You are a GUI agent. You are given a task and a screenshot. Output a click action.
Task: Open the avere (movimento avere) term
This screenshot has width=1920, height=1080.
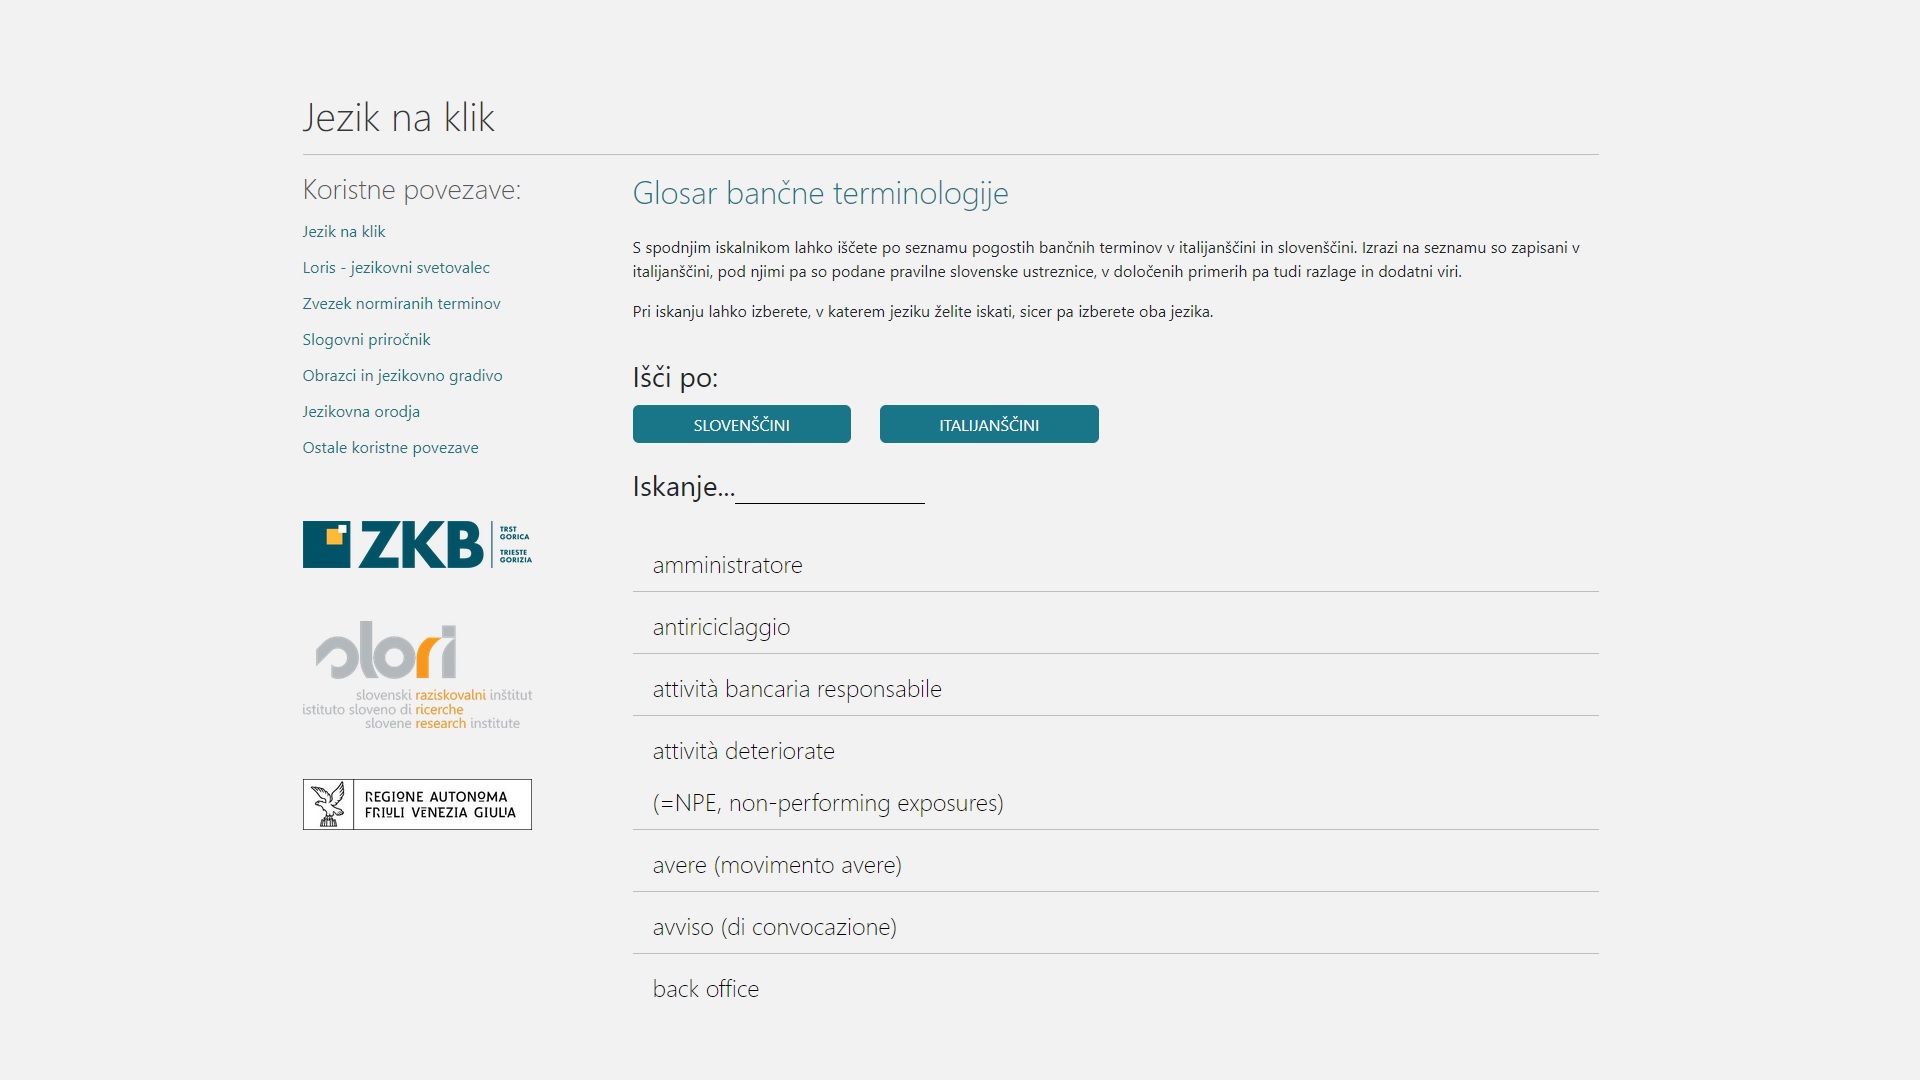[x=776, y=865]
